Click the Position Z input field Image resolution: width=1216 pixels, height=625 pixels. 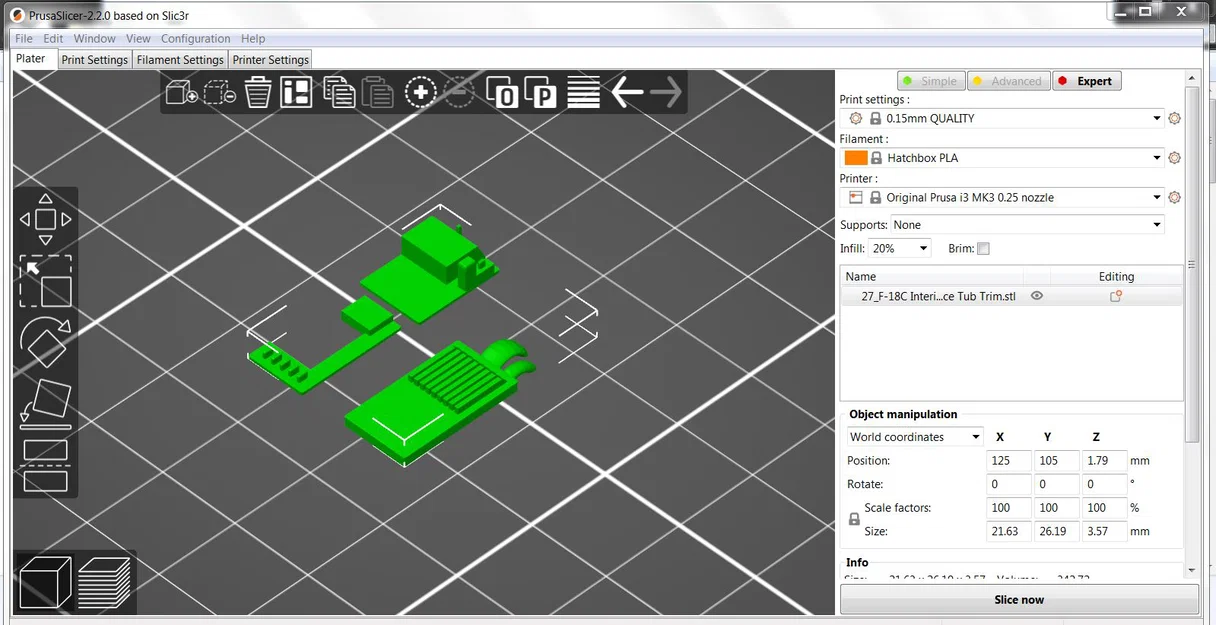tap(1105, 461)
